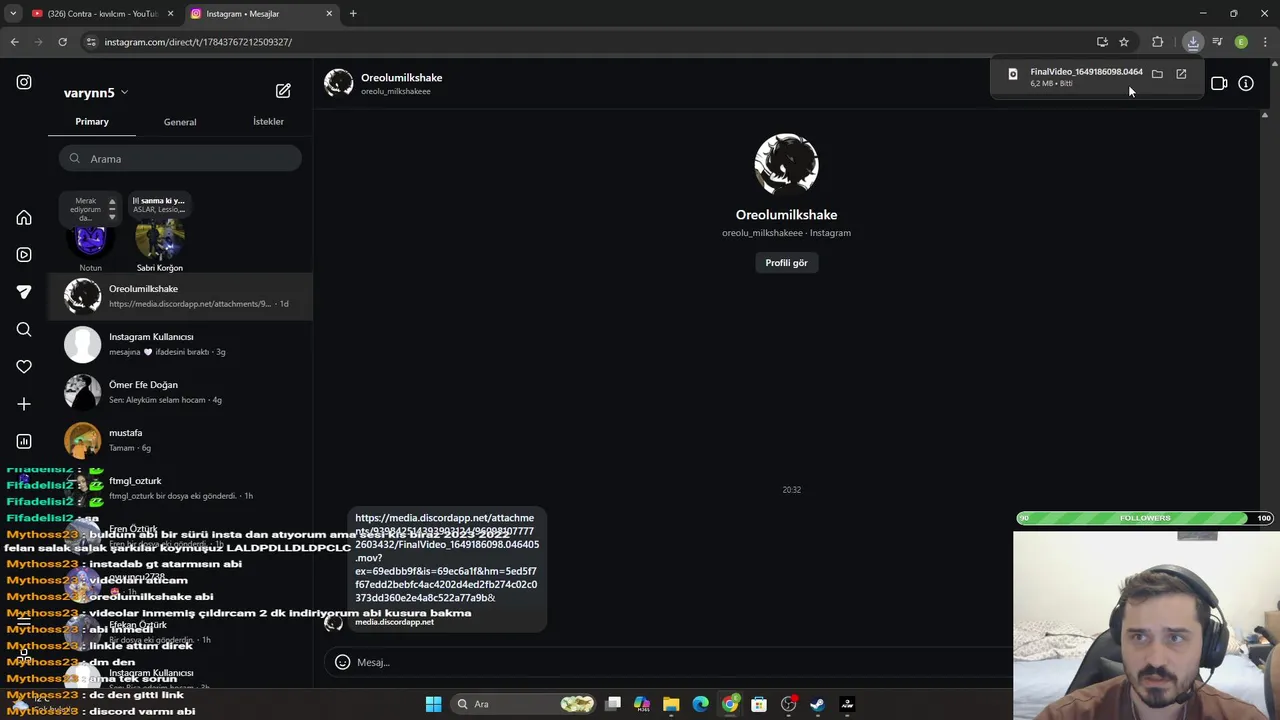Open the media controls icon in Chrome
Screen dimensions: 1280x720
point(1217,42)
